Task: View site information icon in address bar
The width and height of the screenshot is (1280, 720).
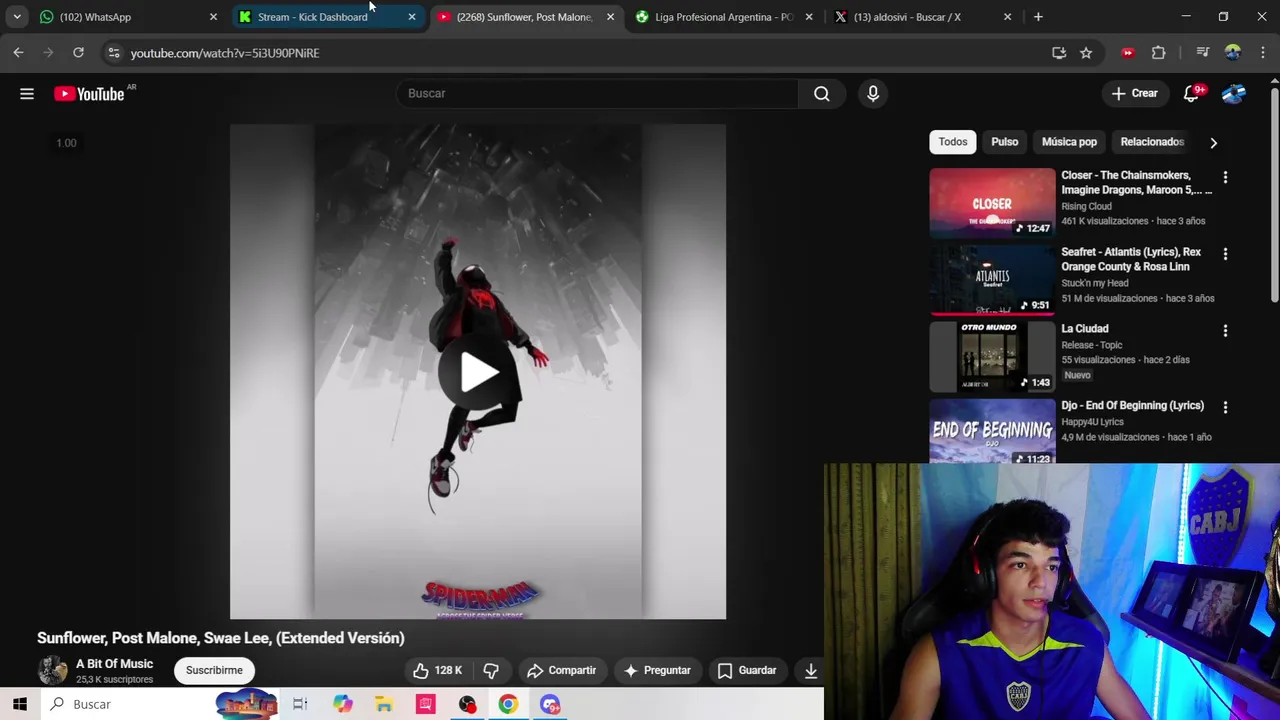Action: 113,53
